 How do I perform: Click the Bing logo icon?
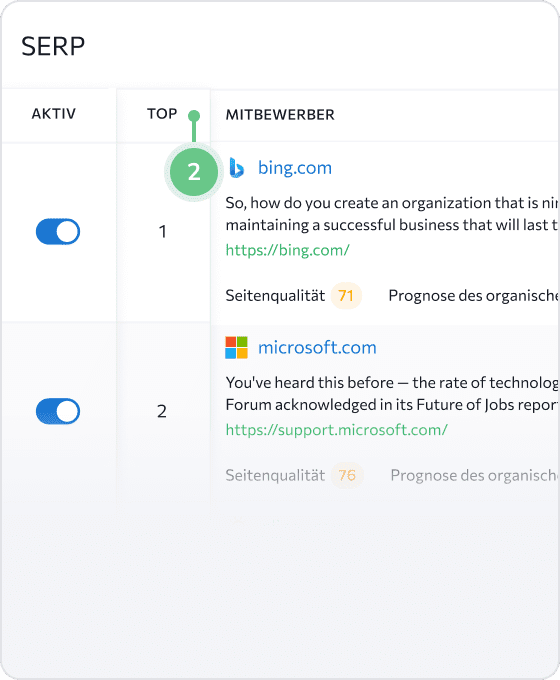click(x=236, y=168)
